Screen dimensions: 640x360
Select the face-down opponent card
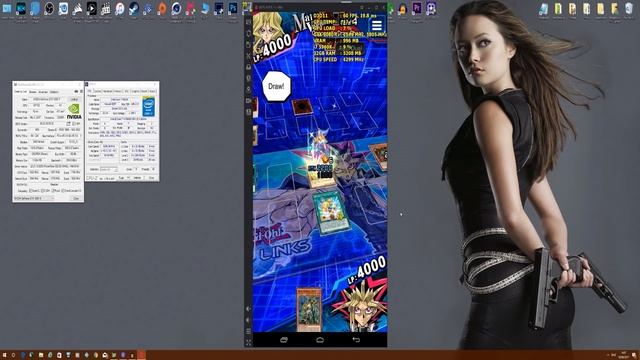pyautogui.click(x=302, y=107)
